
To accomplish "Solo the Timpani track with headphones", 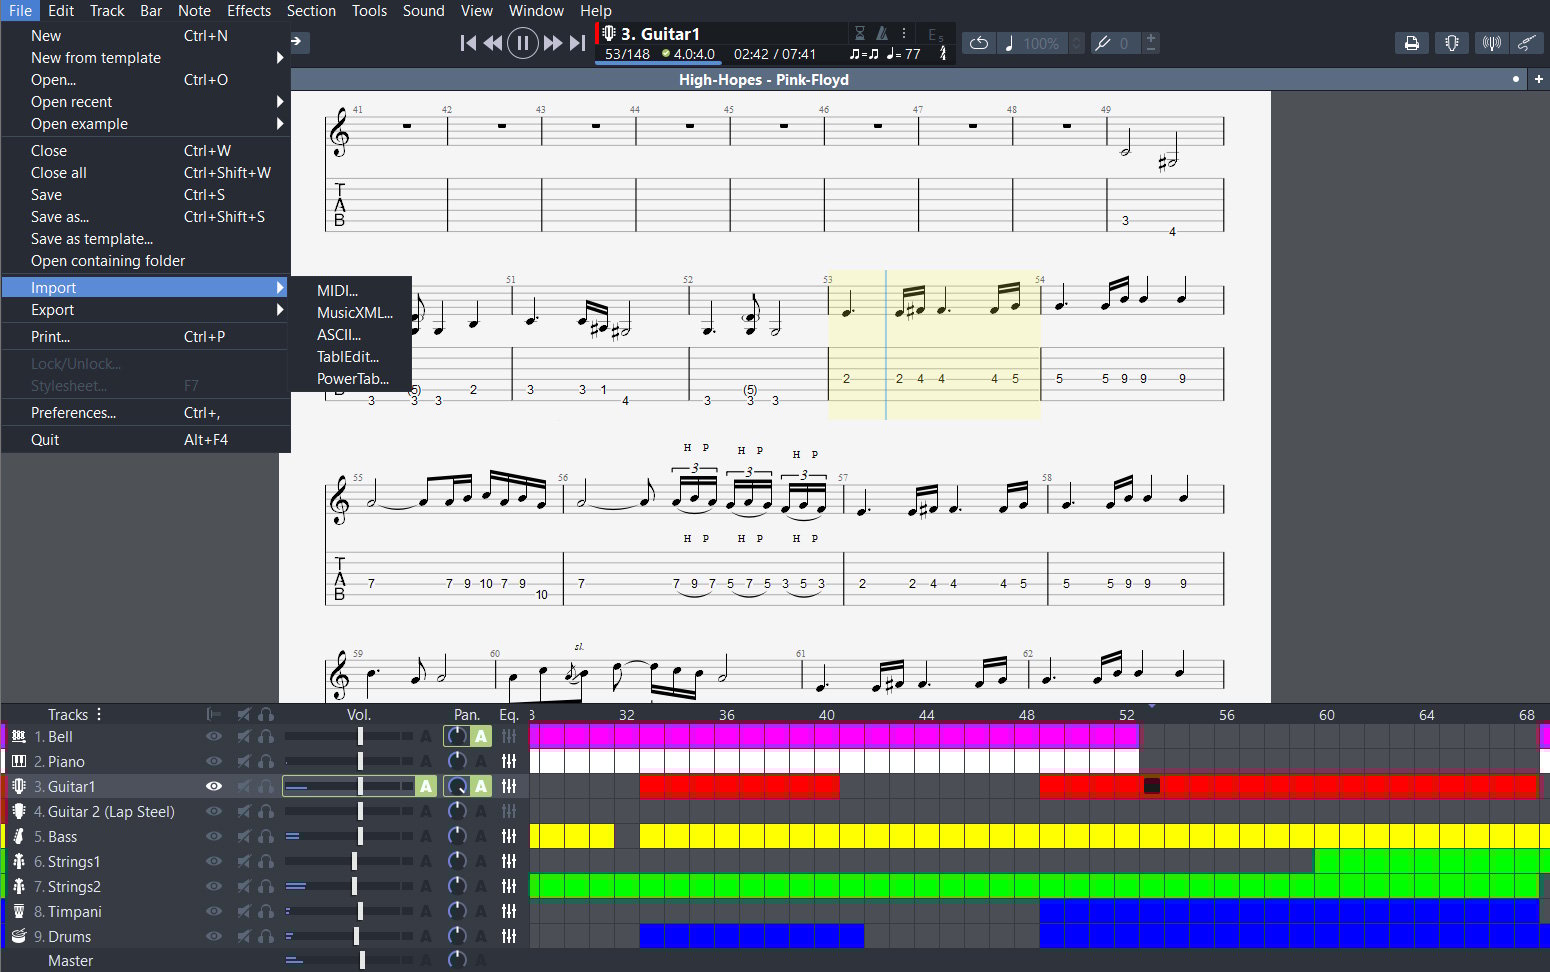I will (266, 911).
